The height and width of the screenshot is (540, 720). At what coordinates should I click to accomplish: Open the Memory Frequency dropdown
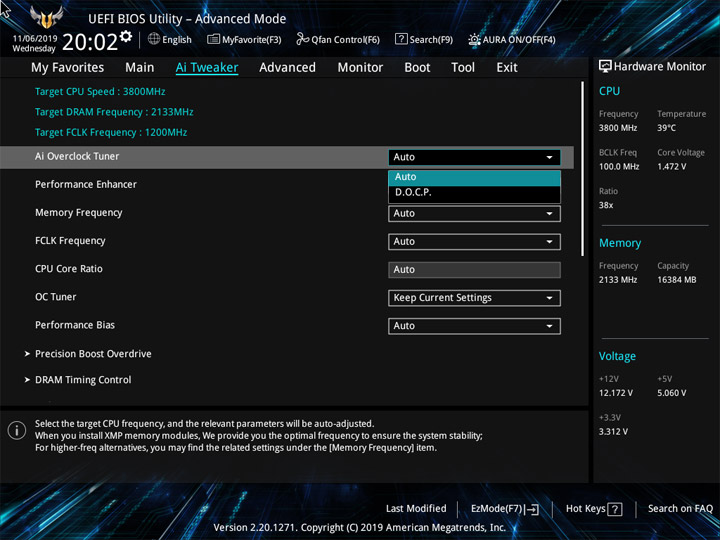pos(474,214)
